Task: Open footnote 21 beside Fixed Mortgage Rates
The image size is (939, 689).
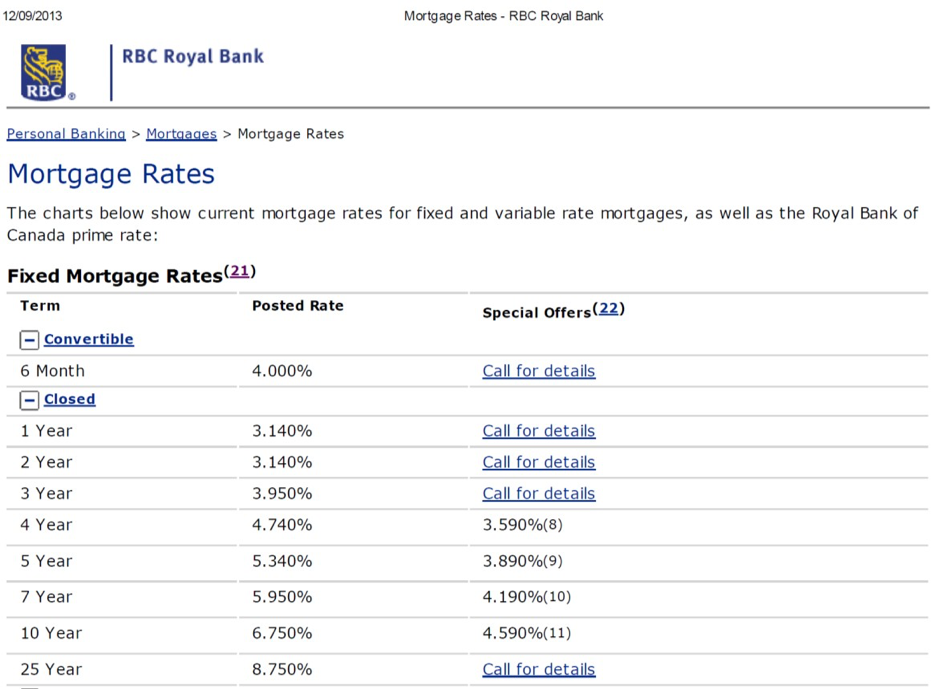Action: click(240, 271)
